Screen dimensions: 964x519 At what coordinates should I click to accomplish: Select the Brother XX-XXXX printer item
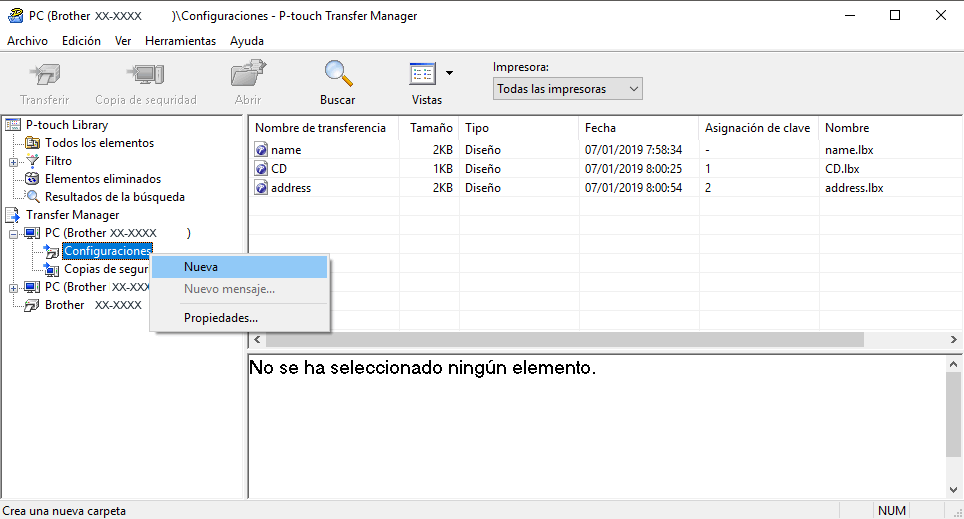(x=93, y=305)
